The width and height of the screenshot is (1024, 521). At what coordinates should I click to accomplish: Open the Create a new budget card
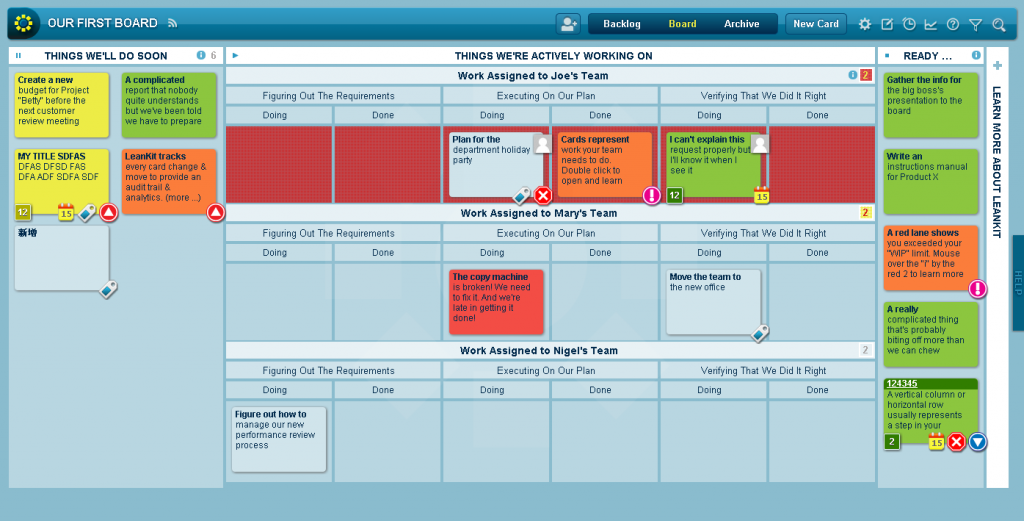[61, 105]
